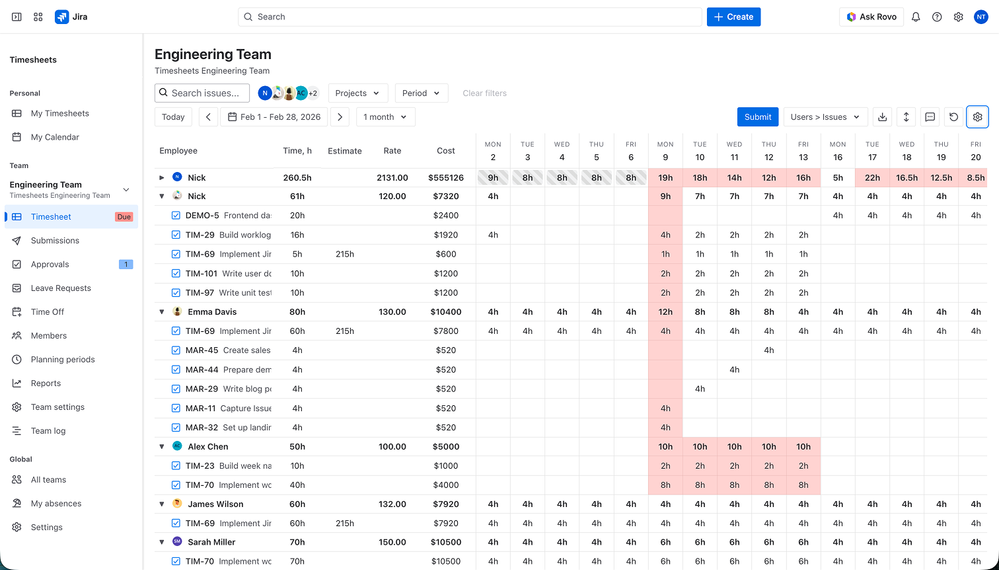Click the download export icon

[882, 117]
